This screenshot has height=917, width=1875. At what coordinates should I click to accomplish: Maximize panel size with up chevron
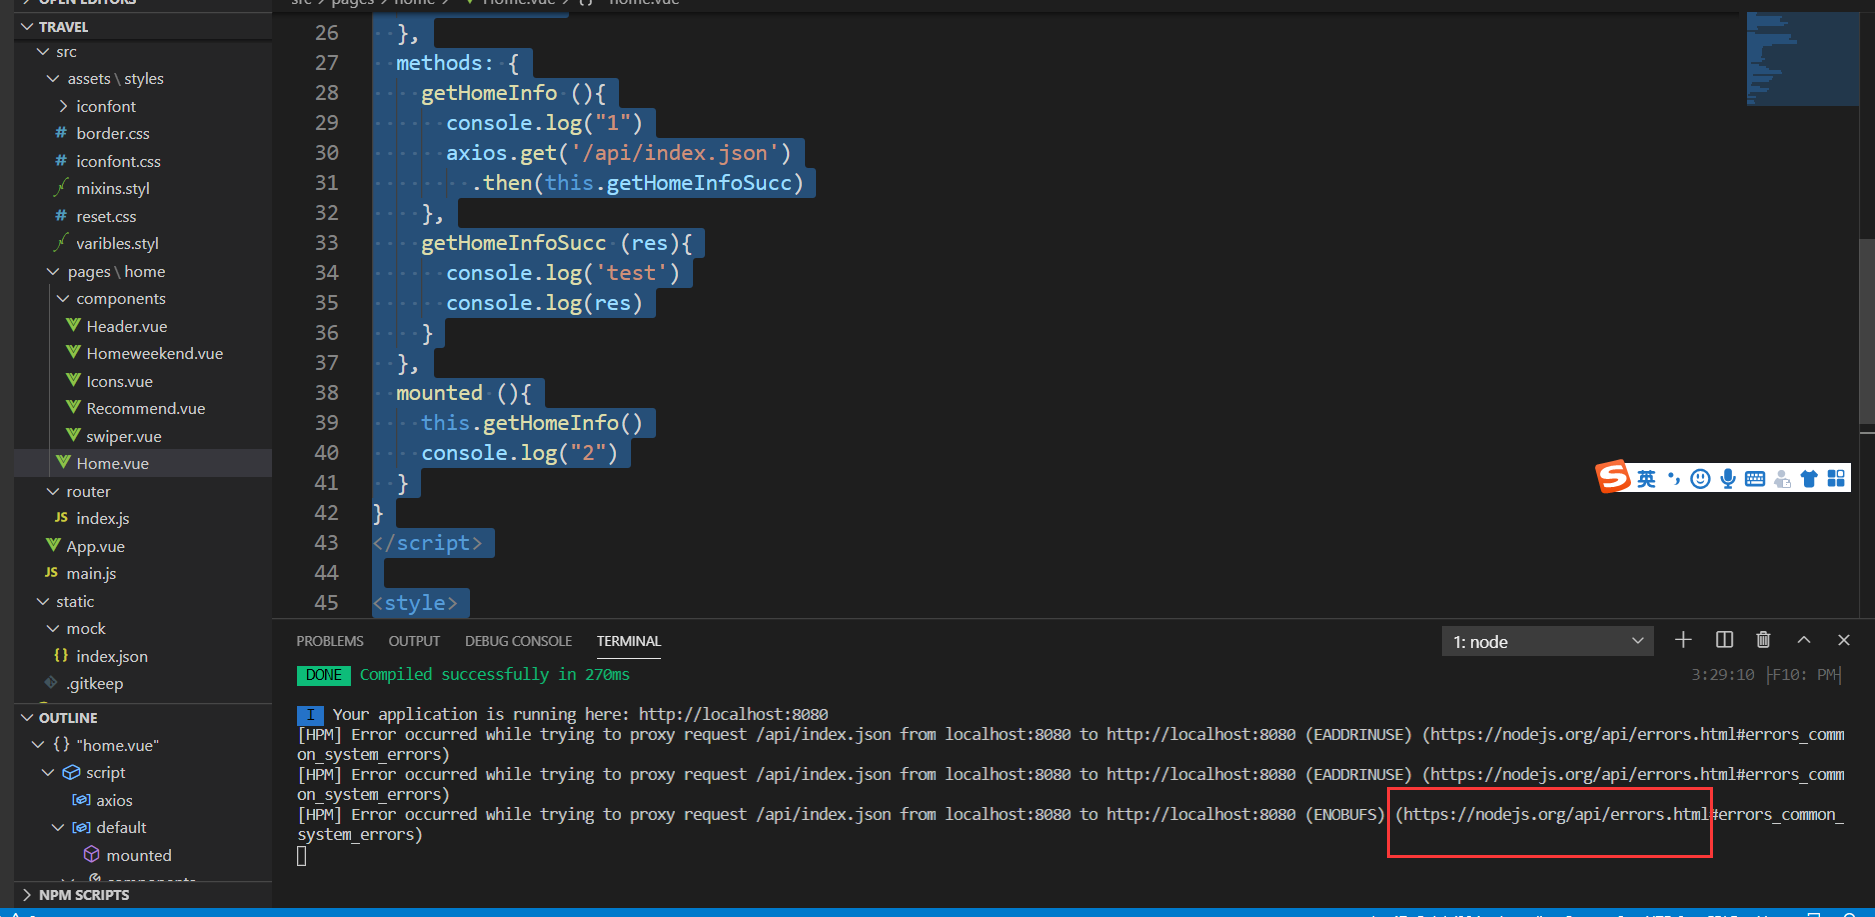pyautogui.click(x=1804, y=640)
